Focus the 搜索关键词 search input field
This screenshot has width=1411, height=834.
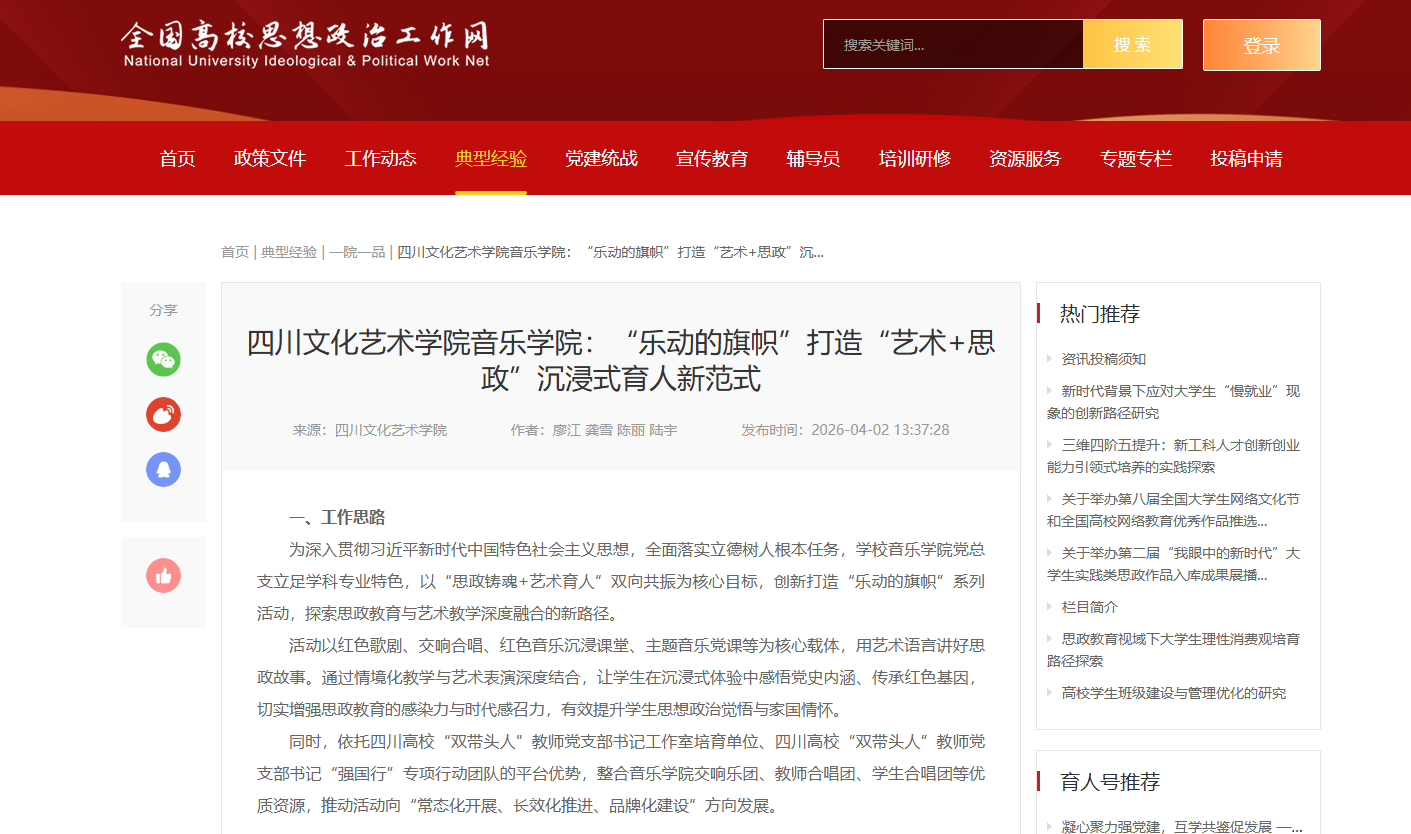[x=952, y=45]
